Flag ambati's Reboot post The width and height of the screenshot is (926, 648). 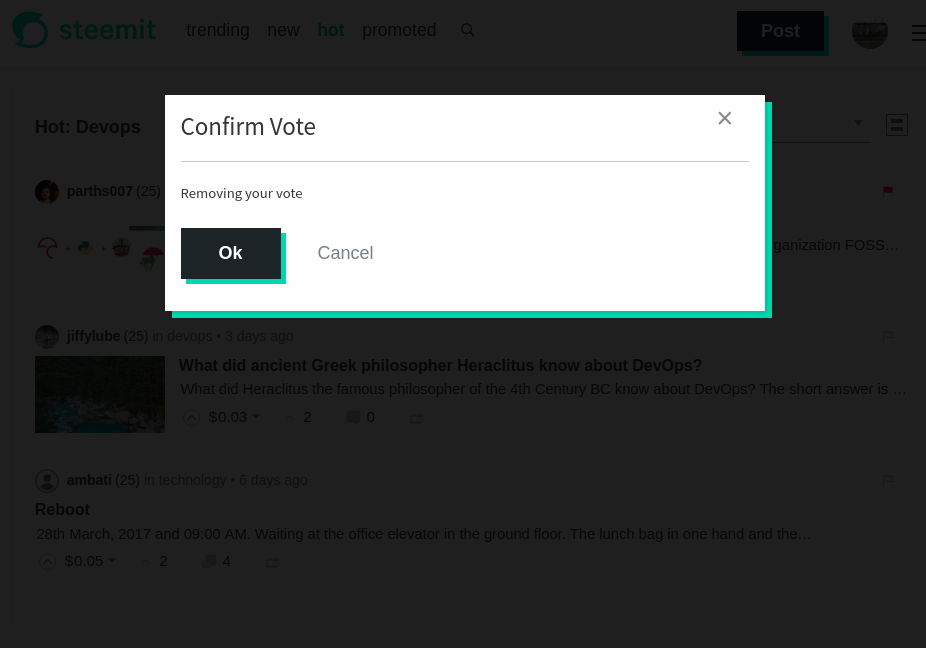(887, 480)
